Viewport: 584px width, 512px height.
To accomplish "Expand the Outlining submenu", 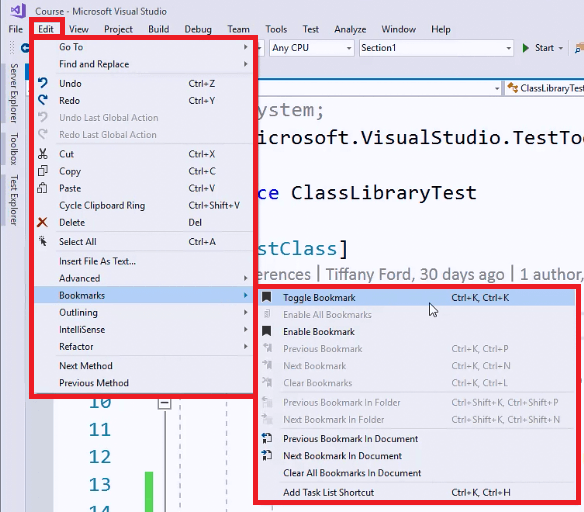I will point(143,312).
